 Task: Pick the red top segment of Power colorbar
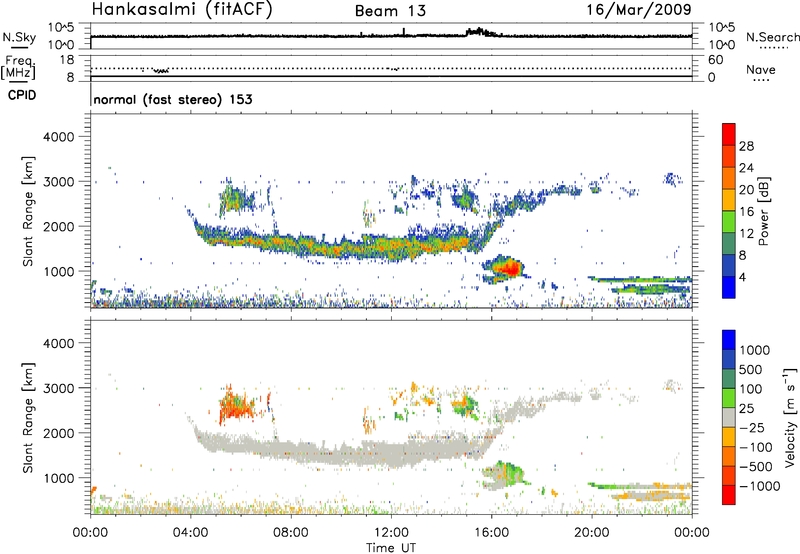pyautogui.click(x=729, y=135)
